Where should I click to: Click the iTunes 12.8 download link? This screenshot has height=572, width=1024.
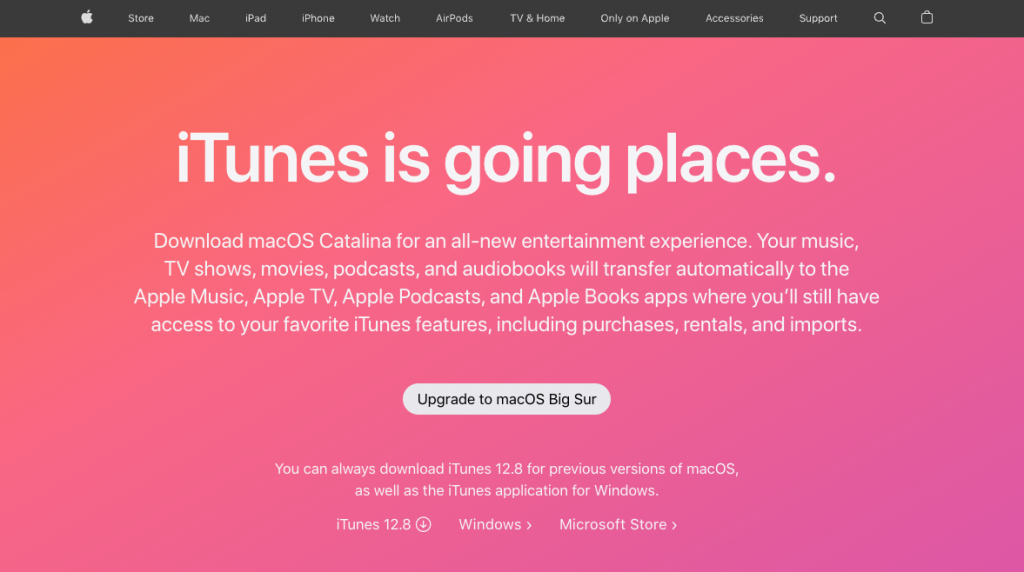(x=383, y=524)
